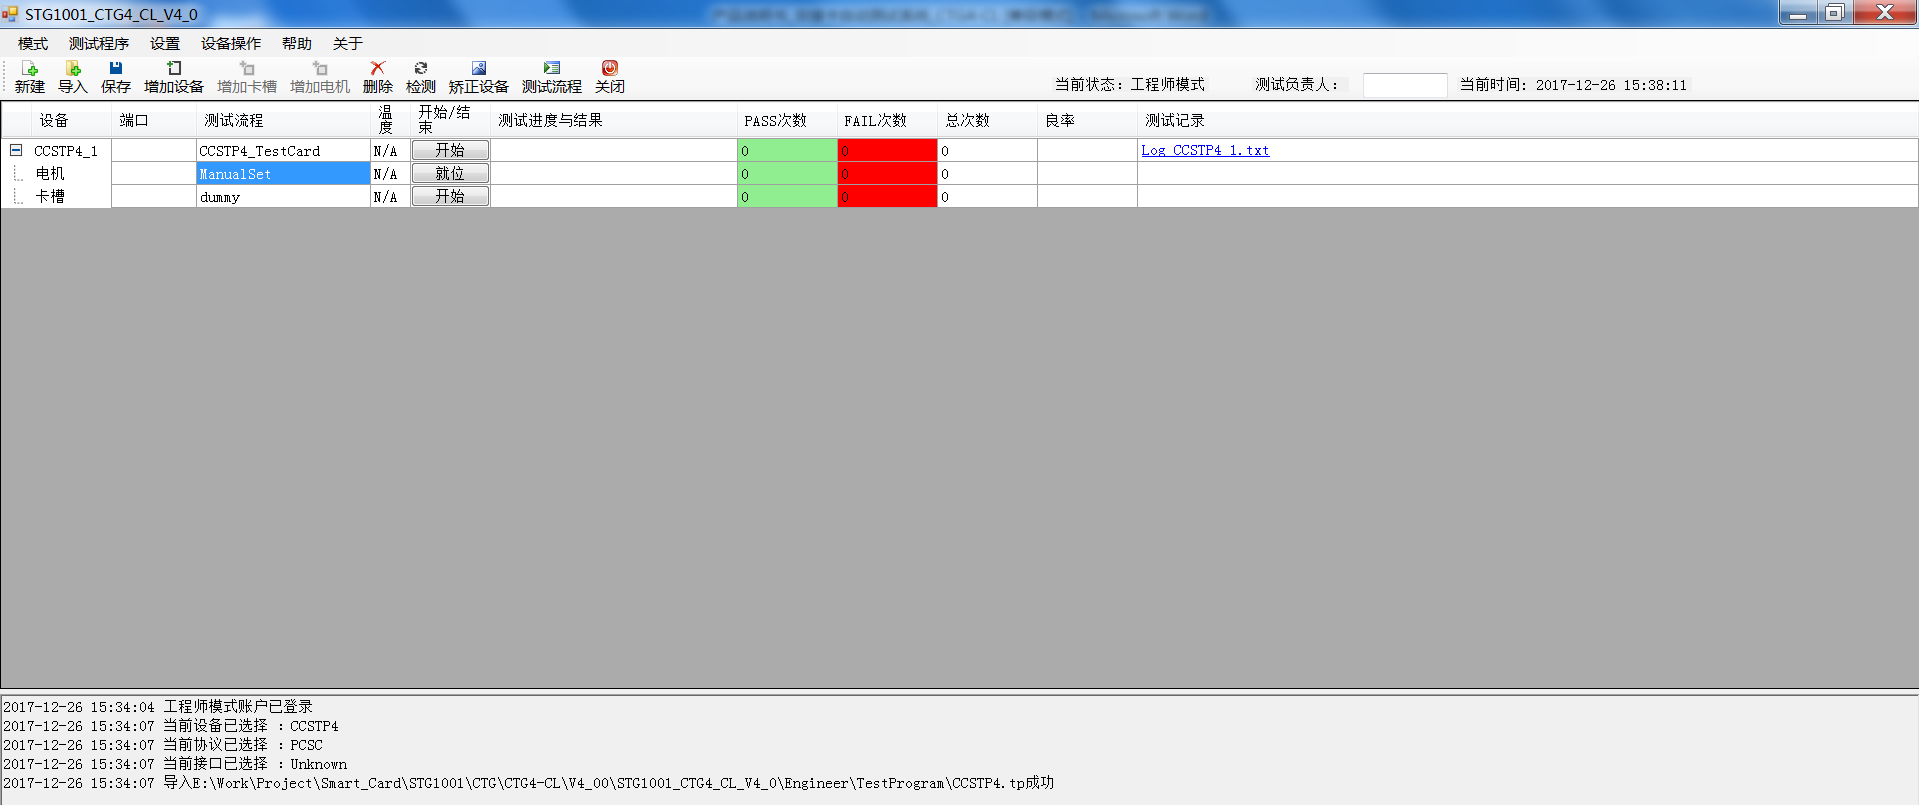Click green PASS count cell in 电机 row
Image resolution: width=1919 pixels, height=805 pixels.
(787, 173)
